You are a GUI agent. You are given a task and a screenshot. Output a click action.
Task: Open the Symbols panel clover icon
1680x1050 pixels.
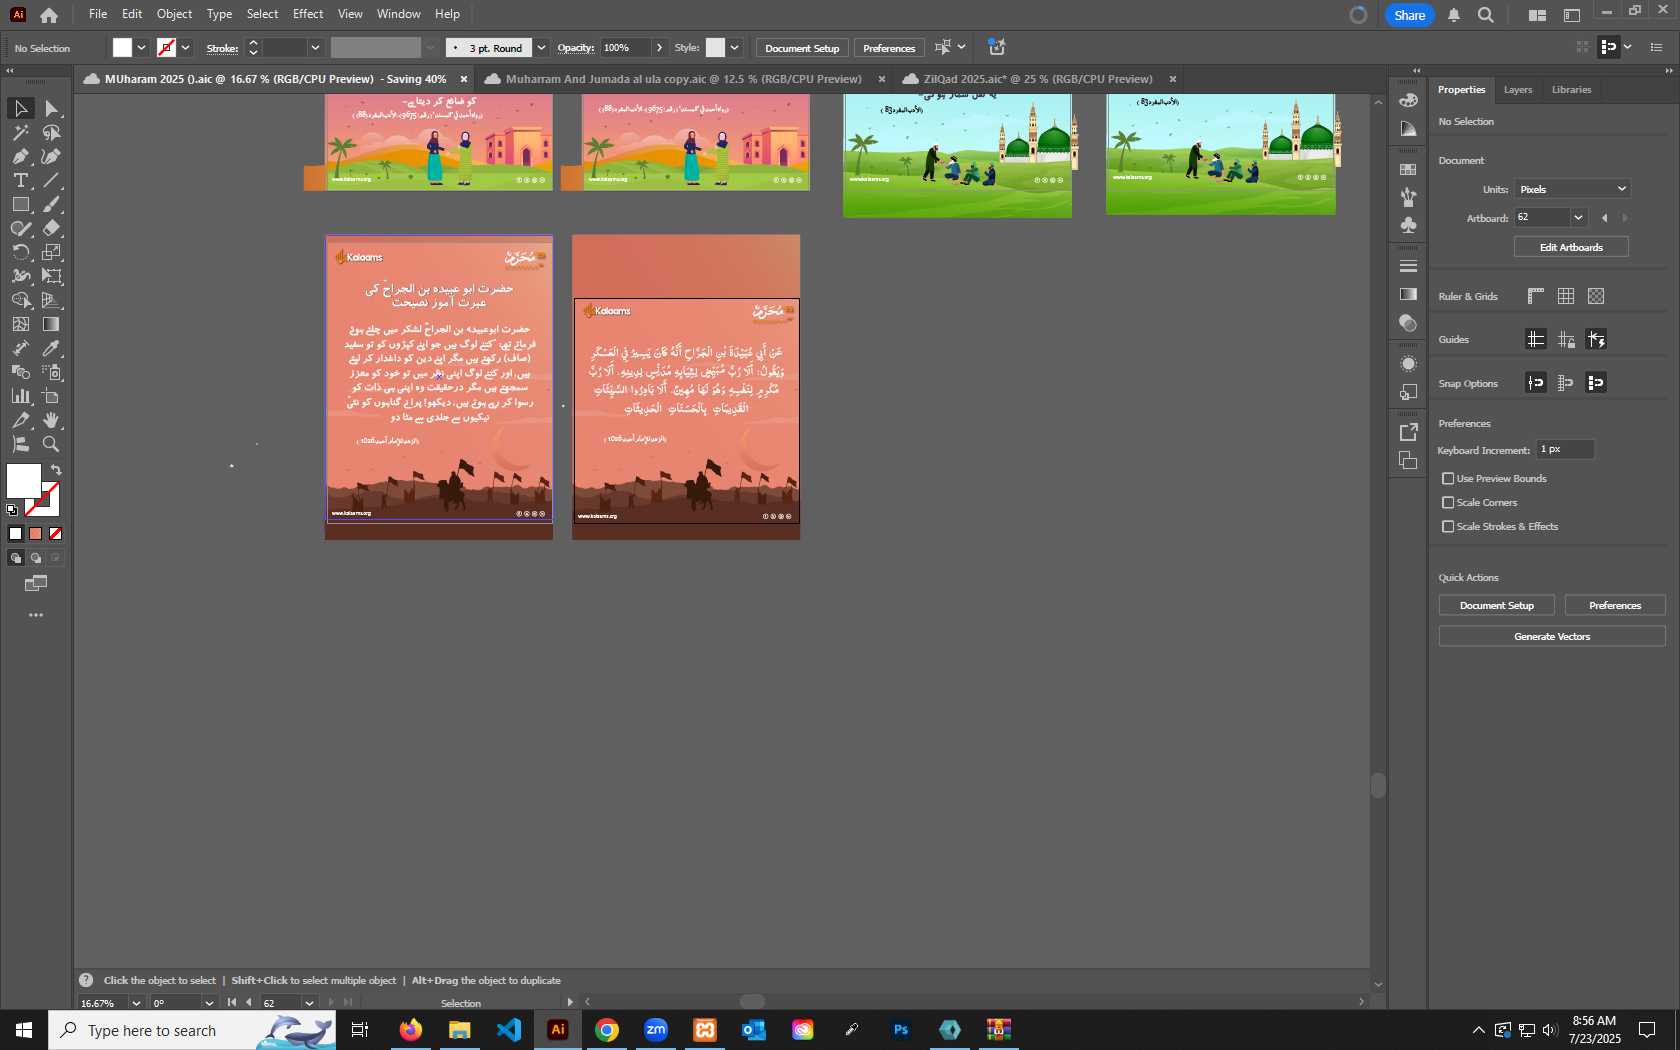[x=1408, y=225]
